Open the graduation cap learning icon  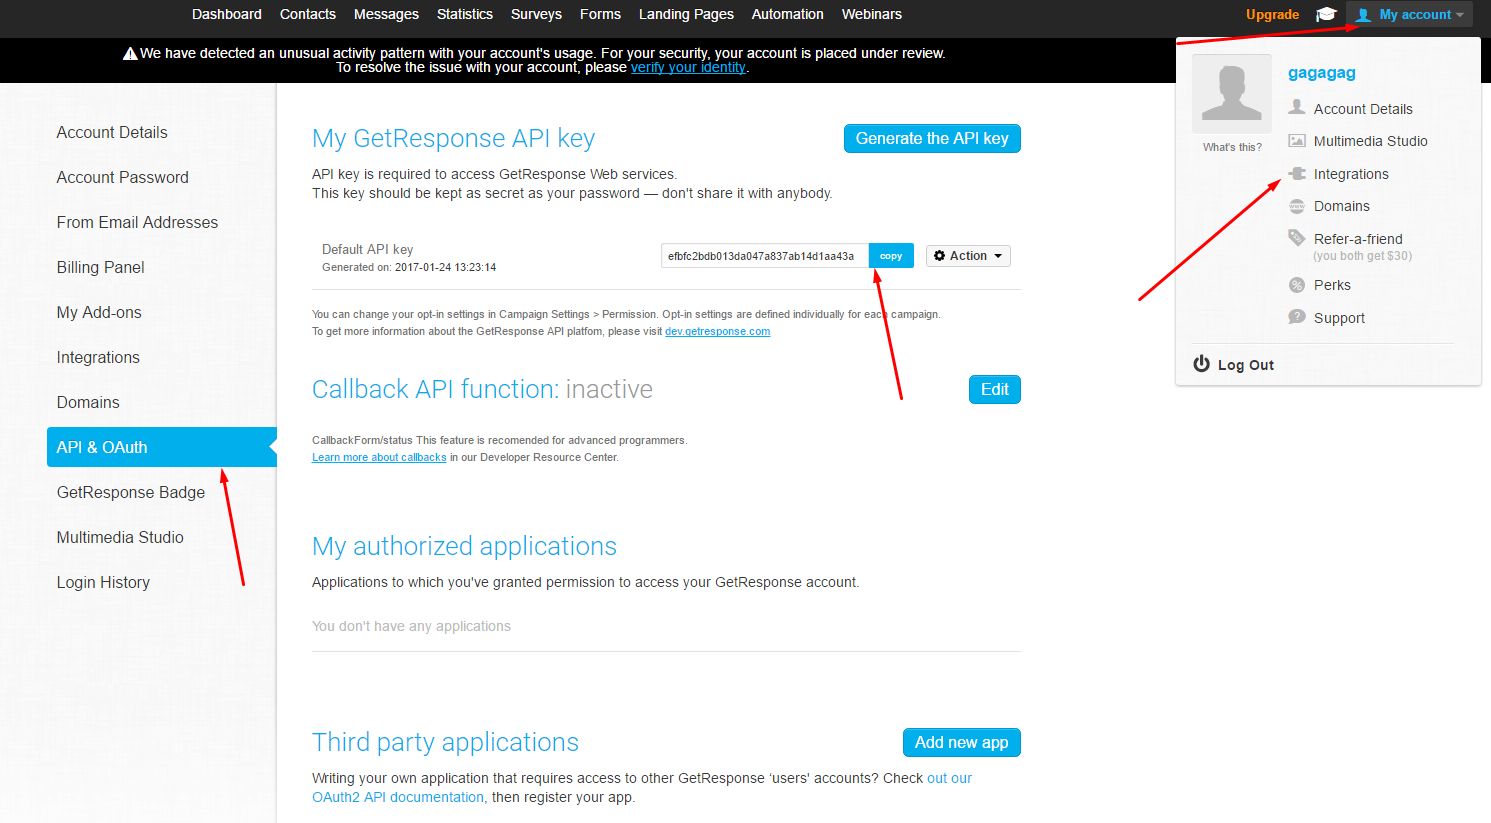pyautogui.click(x=1325, y=14)
